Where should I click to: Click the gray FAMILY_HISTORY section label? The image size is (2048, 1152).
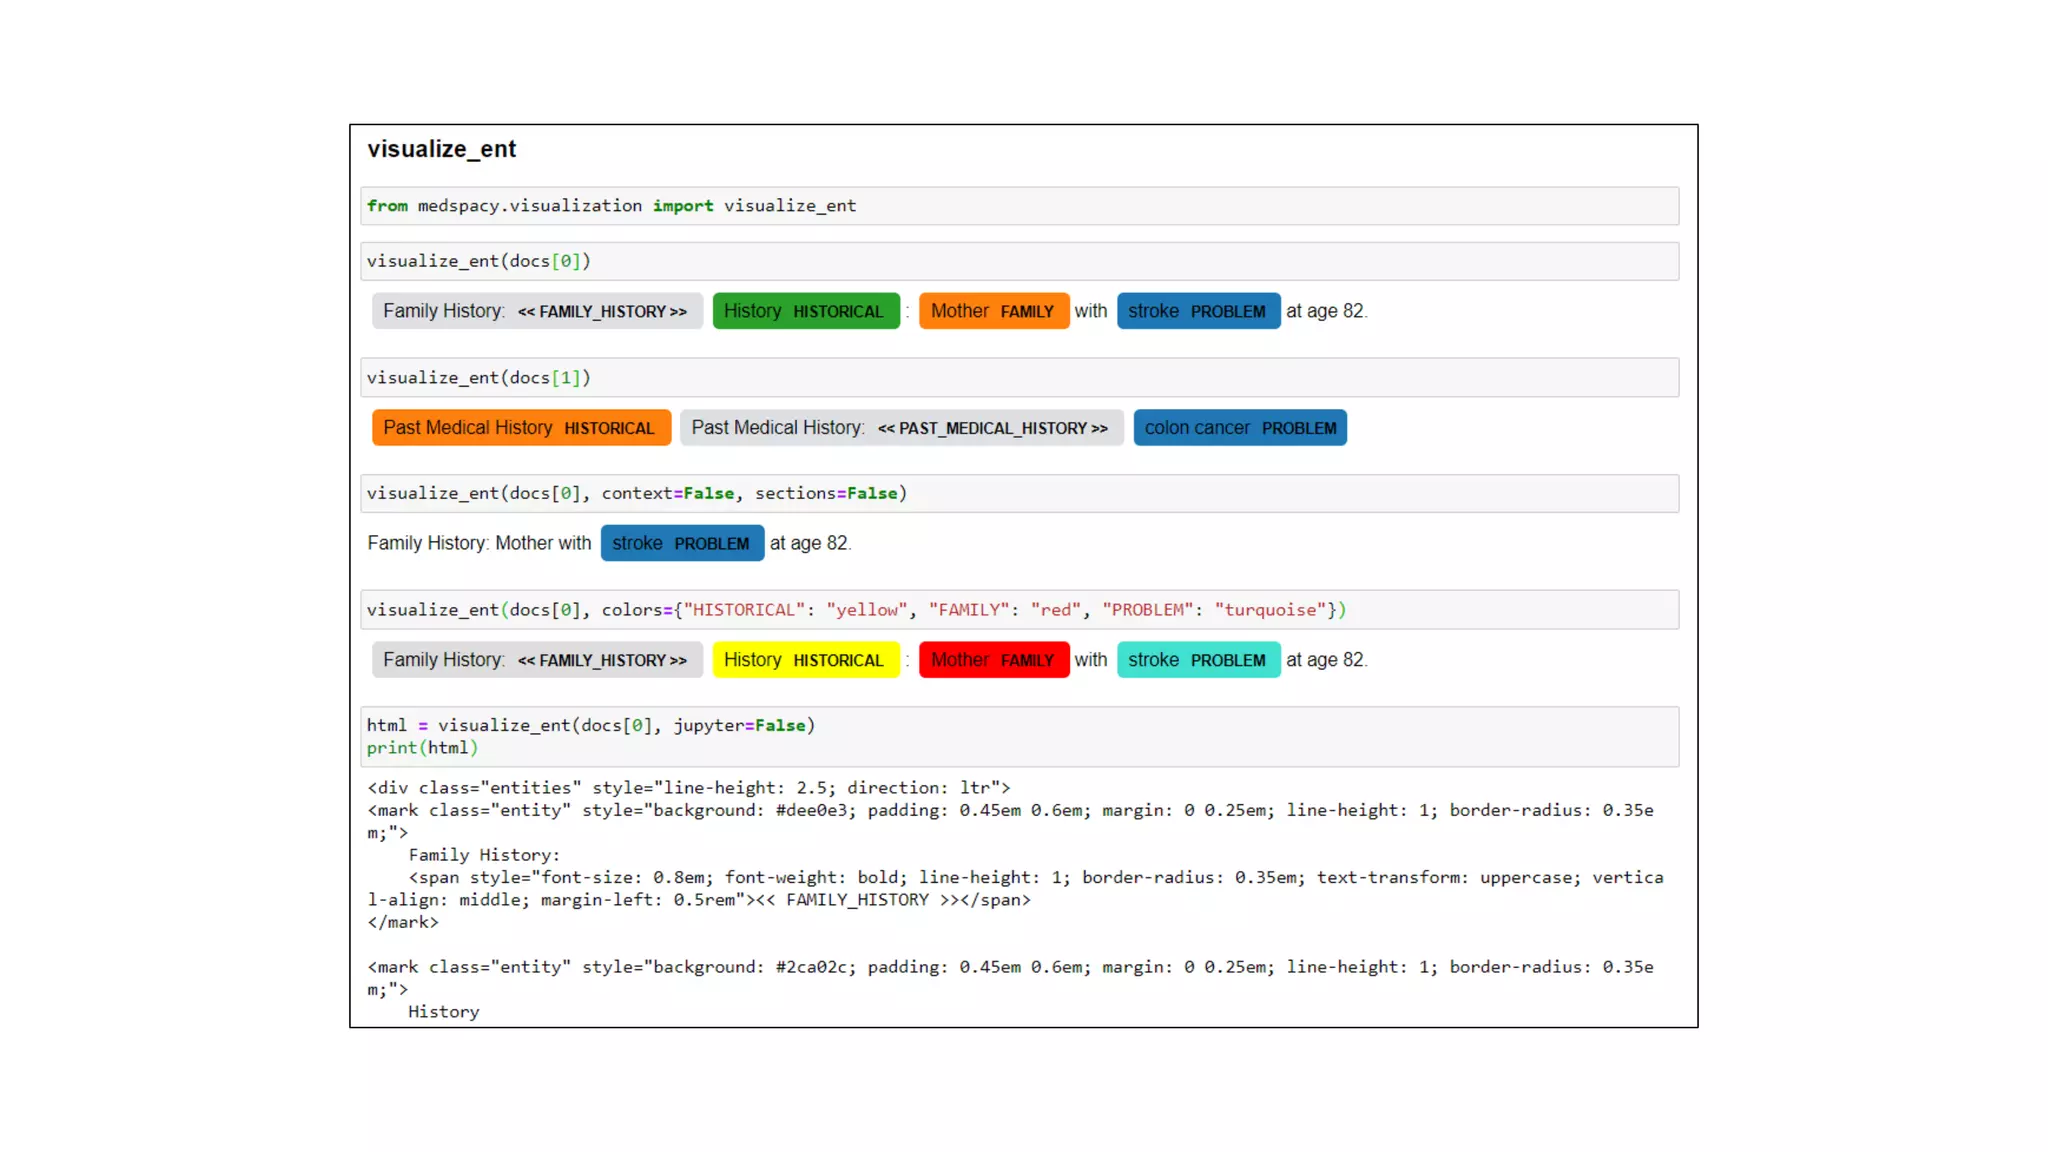536,311
